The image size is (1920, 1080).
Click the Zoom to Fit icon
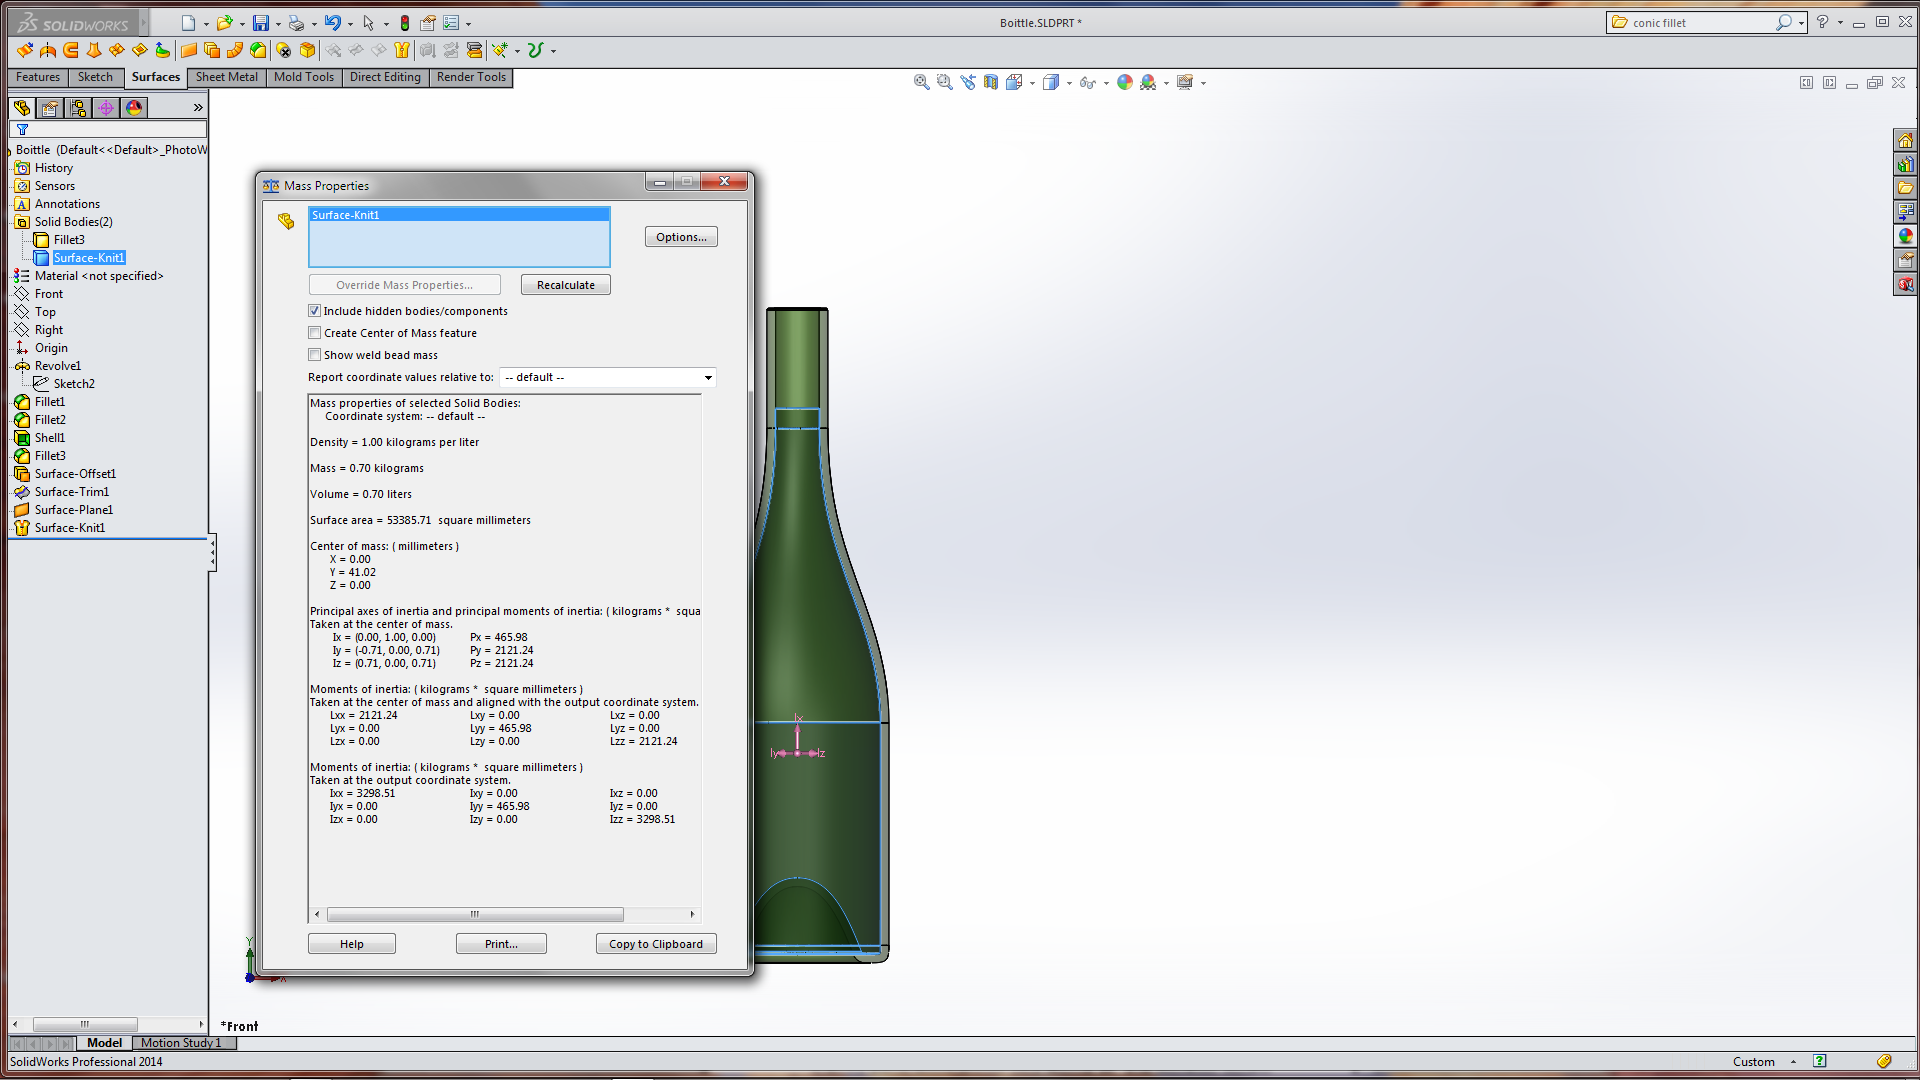[921, 82]
